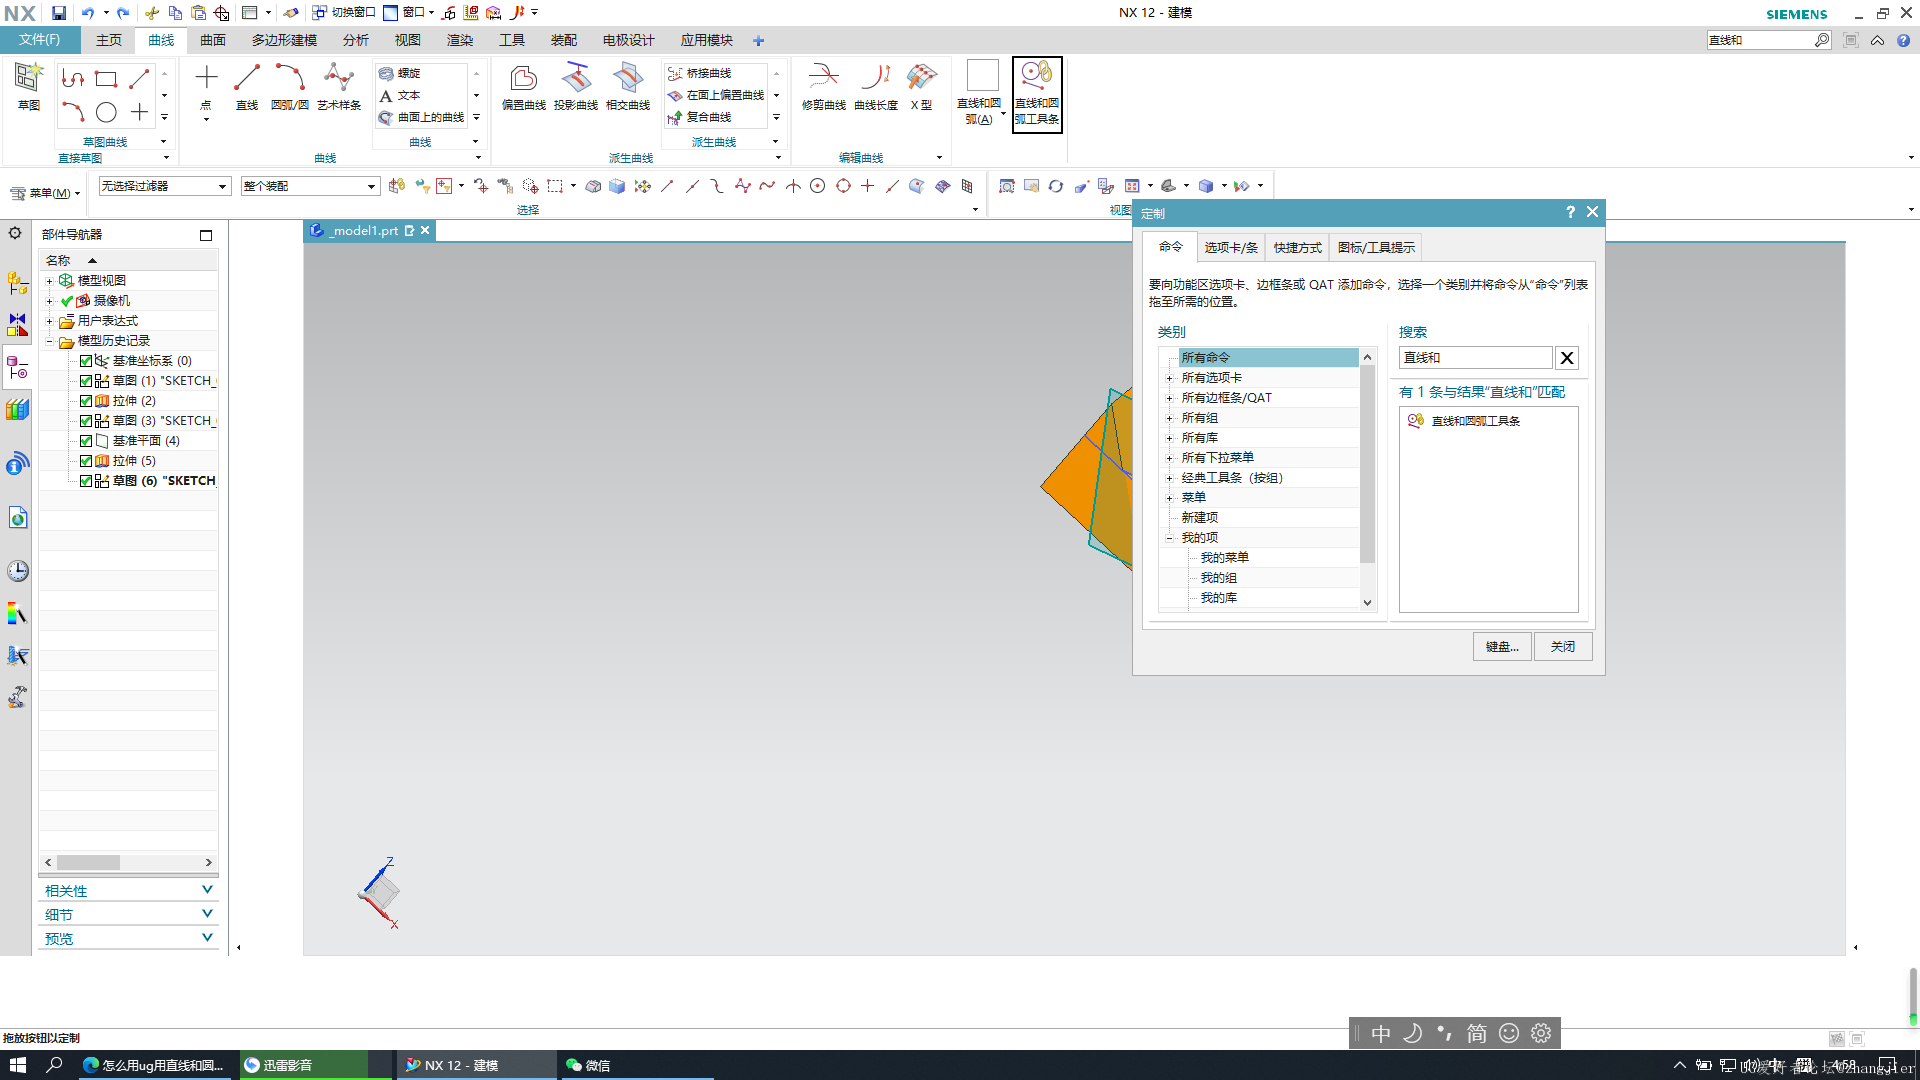Select the Point (点) tool
This screenshot has width=1920, height=1080.
(x=206, y=86)
